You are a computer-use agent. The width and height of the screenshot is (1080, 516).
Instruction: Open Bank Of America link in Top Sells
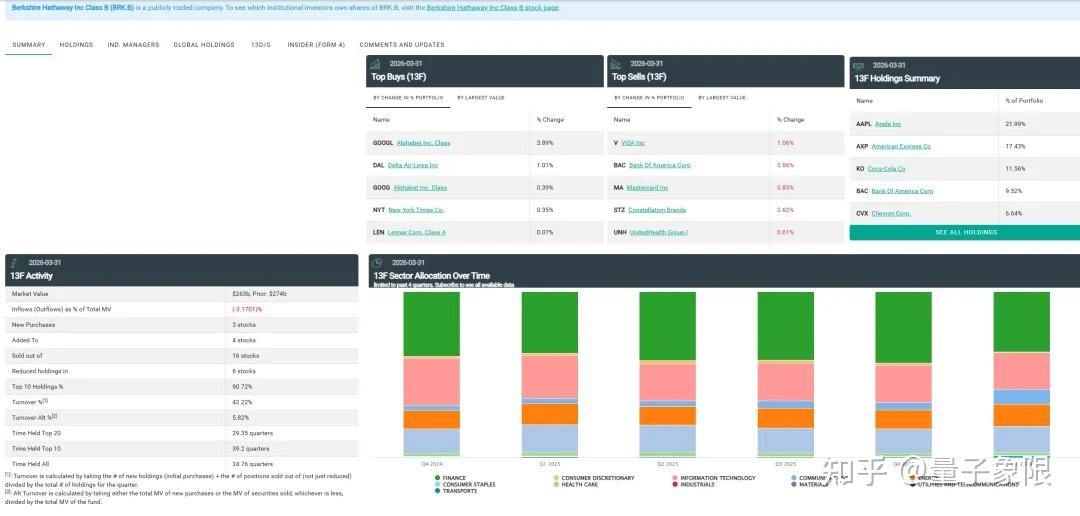(660, 165)
